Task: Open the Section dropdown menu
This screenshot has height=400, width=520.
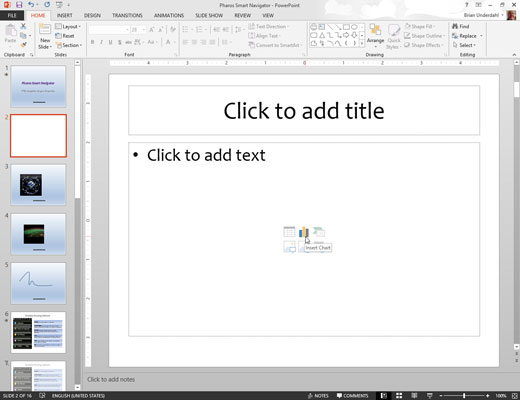Action: coord(69,45)
